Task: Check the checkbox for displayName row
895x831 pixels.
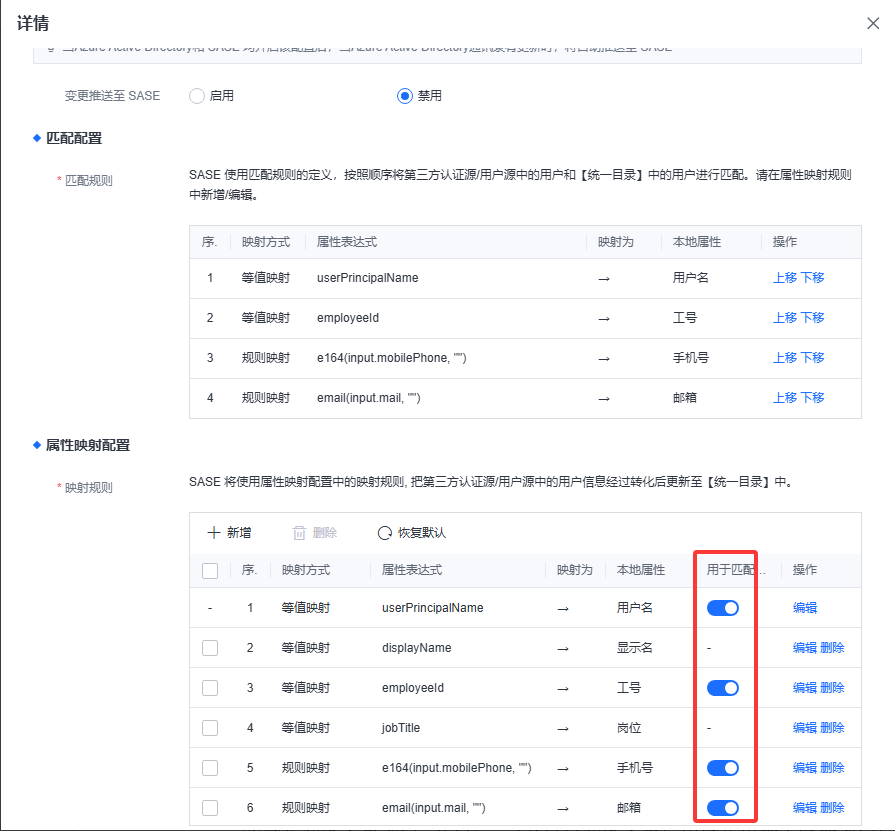Action: pos(210,648)
